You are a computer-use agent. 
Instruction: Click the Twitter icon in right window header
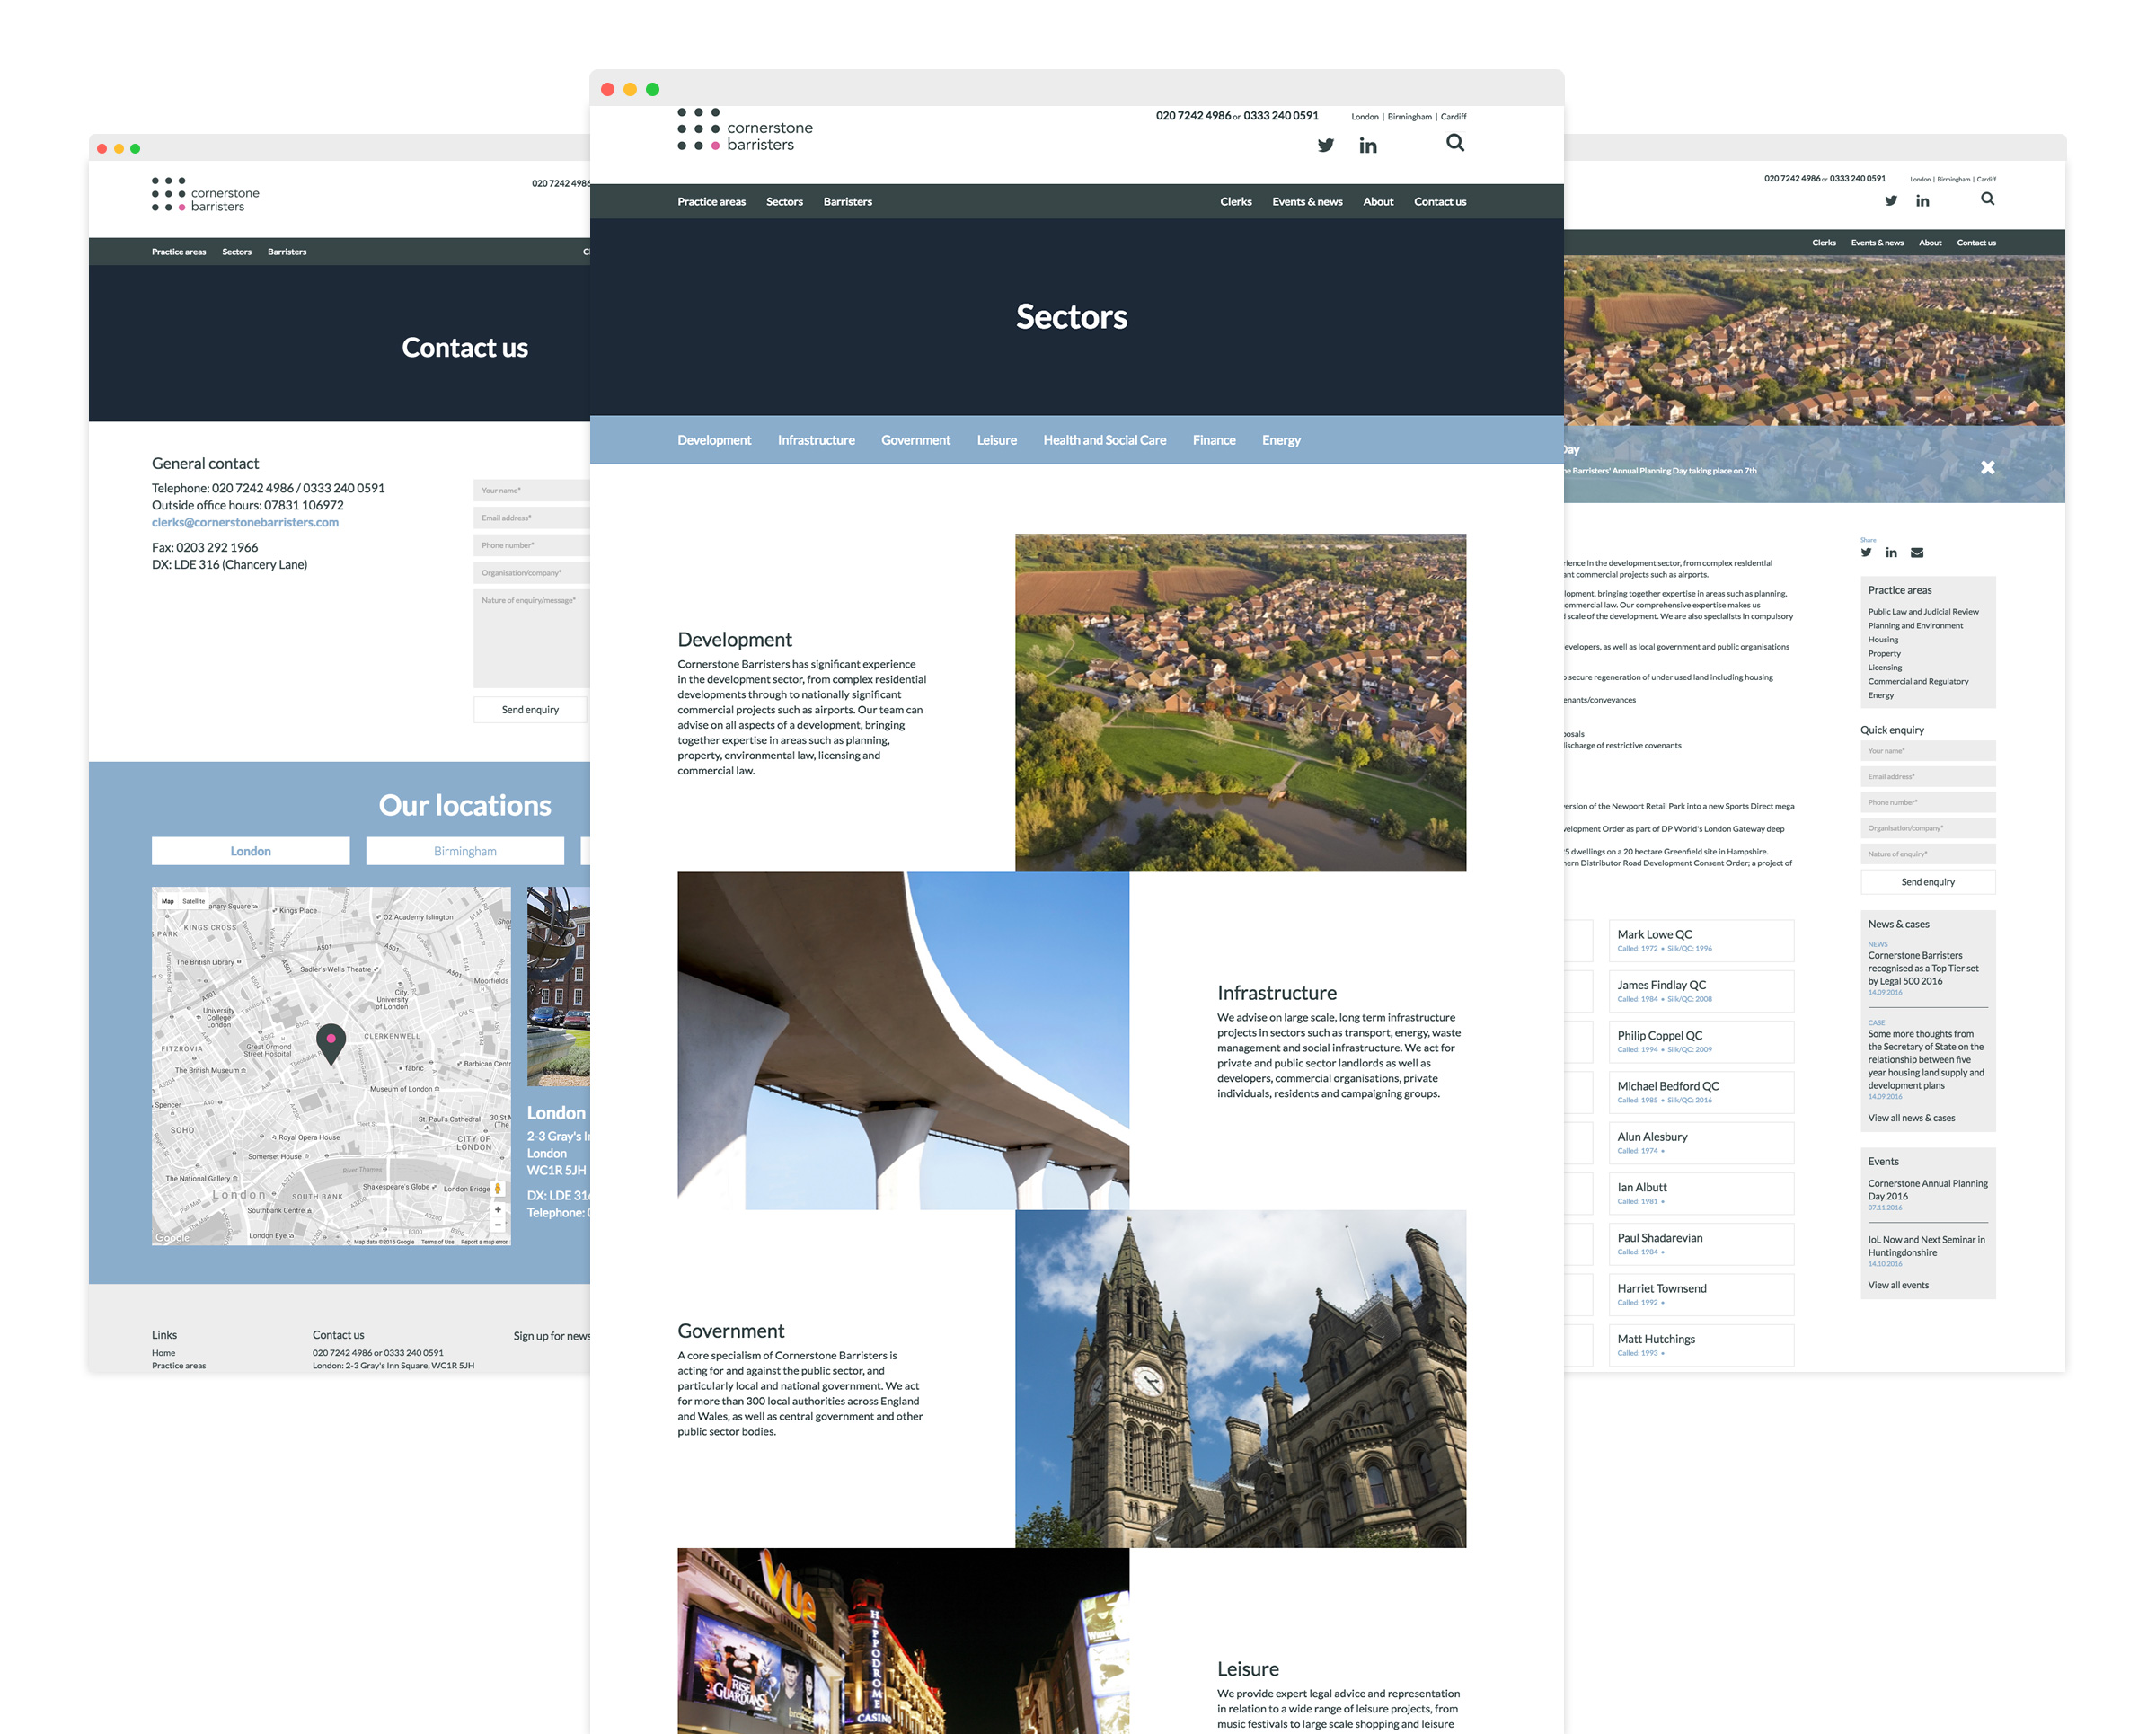click(x=1891, y=201)
